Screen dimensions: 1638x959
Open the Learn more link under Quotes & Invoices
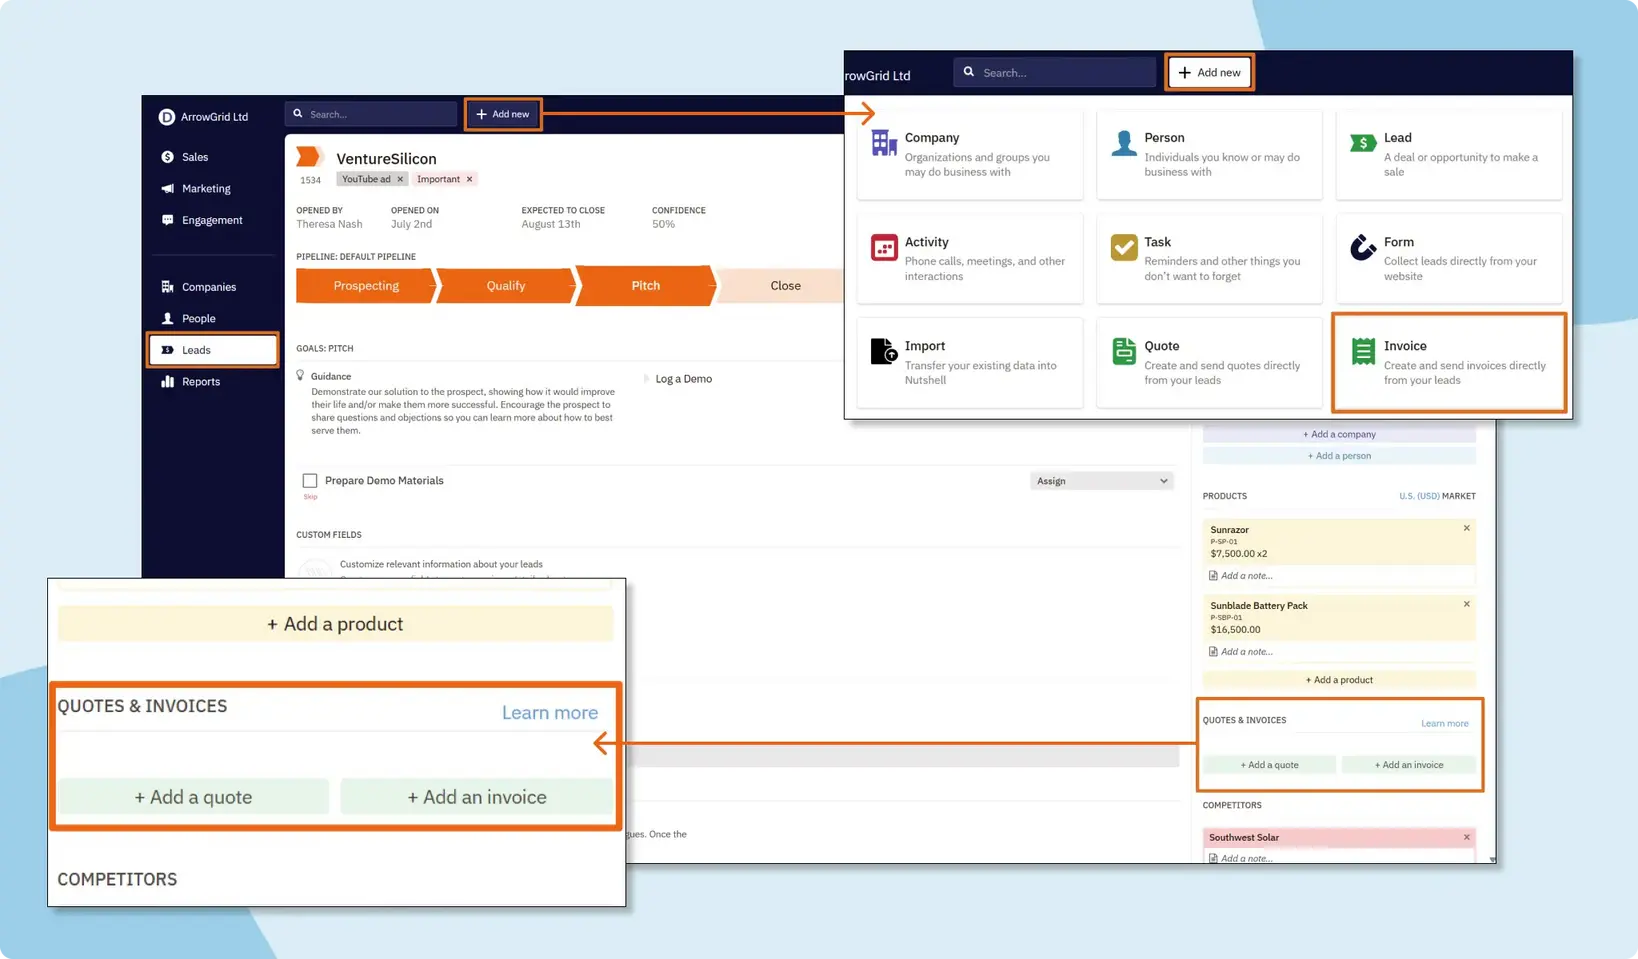coord(549,712)
